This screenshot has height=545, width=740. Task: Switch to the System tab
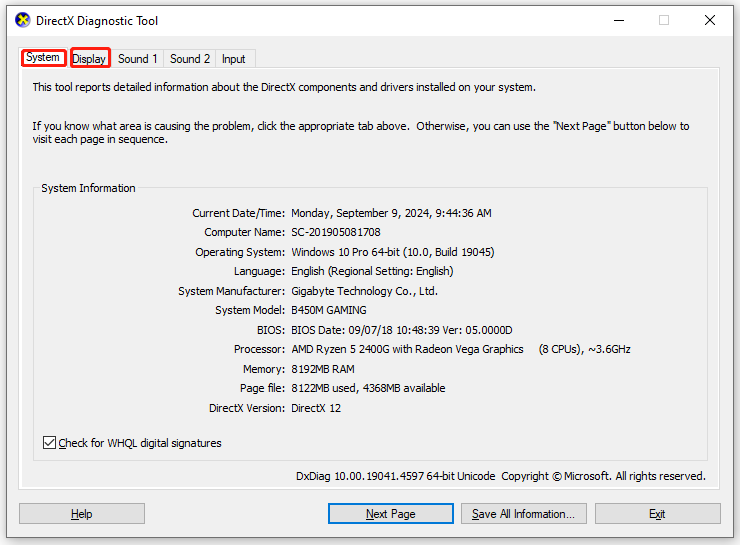(43, 58)
